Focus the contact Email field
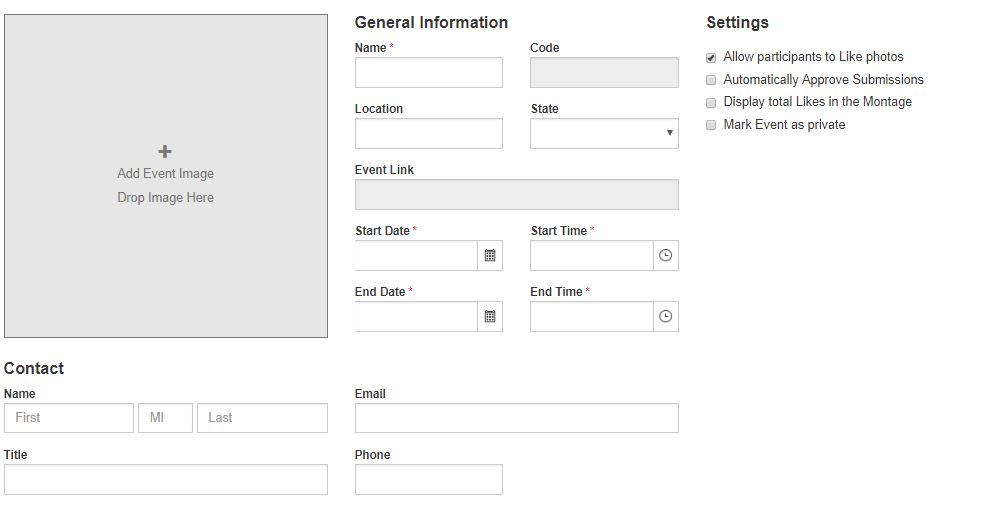 [516, 418]
